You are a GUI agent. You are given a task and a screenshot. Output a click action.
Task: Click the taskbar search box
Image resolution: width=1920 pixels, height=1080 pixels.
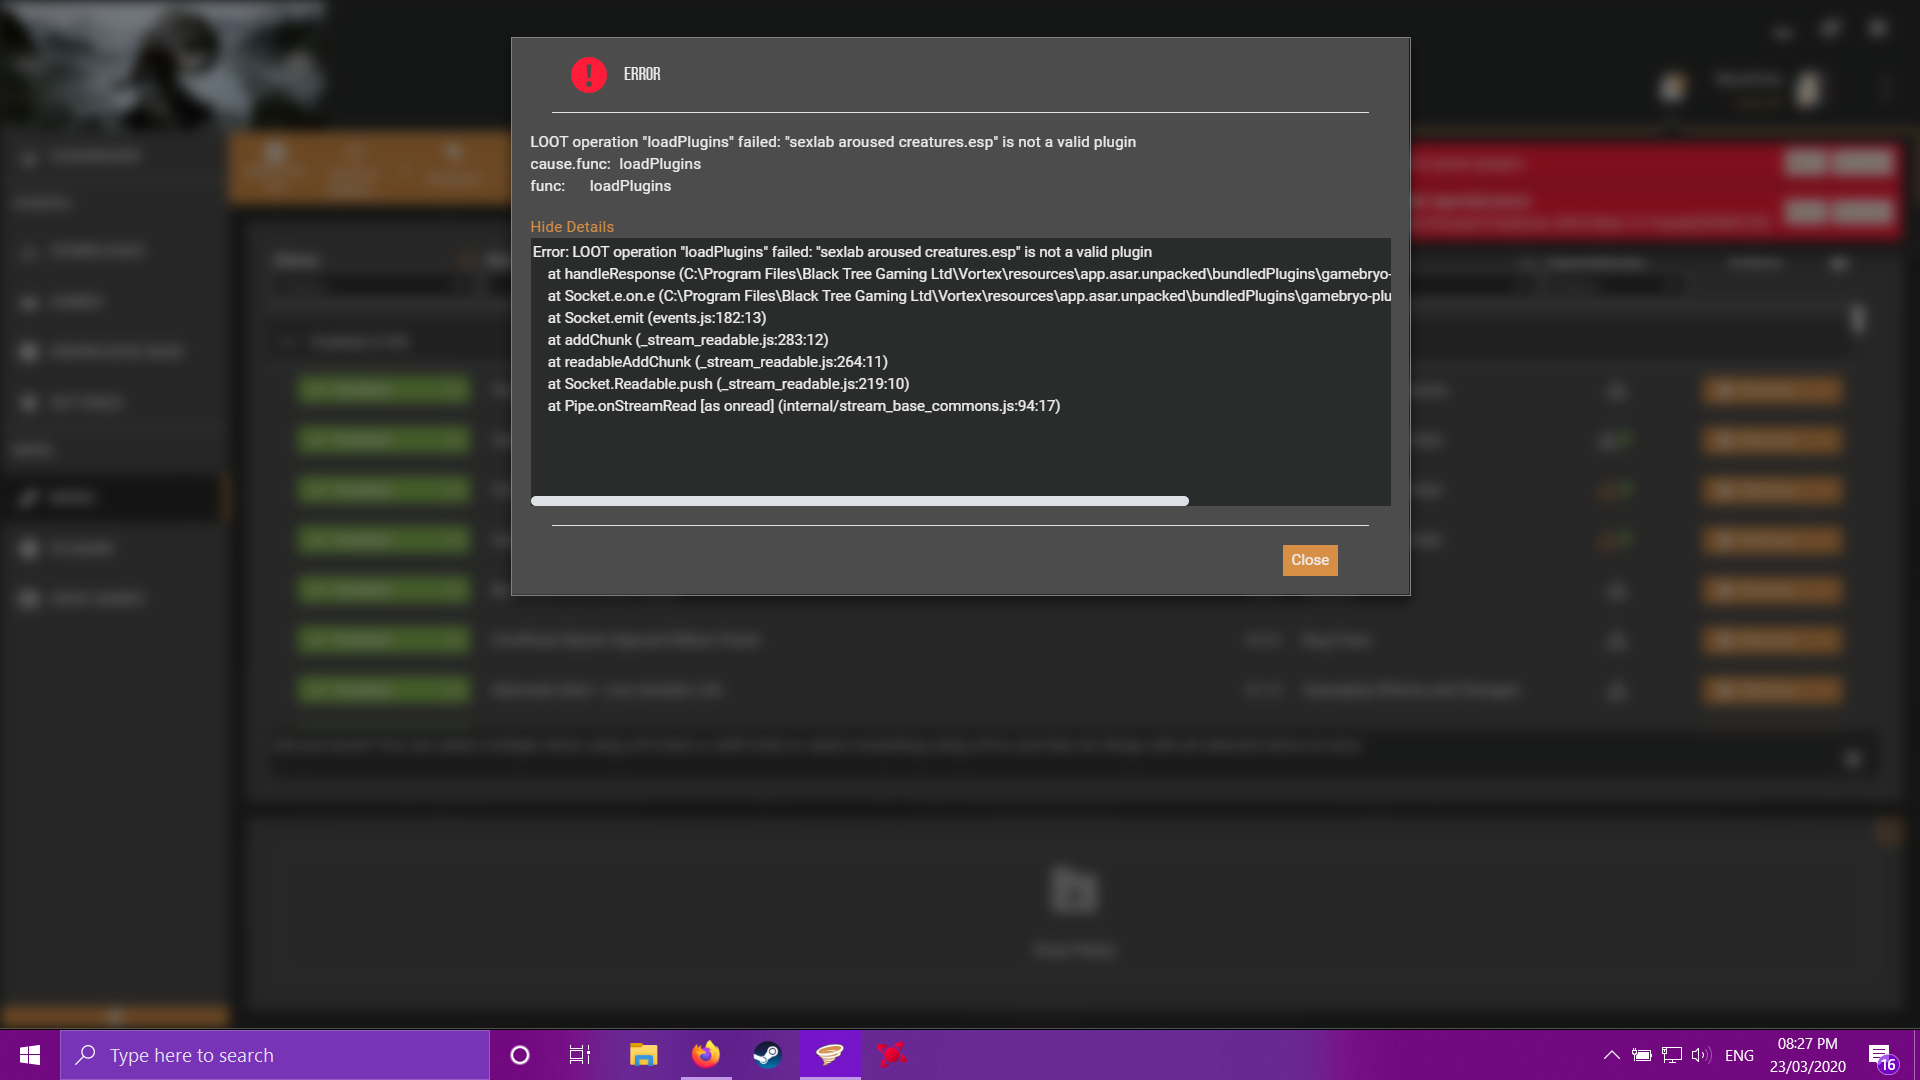[x=275, y=1055]
